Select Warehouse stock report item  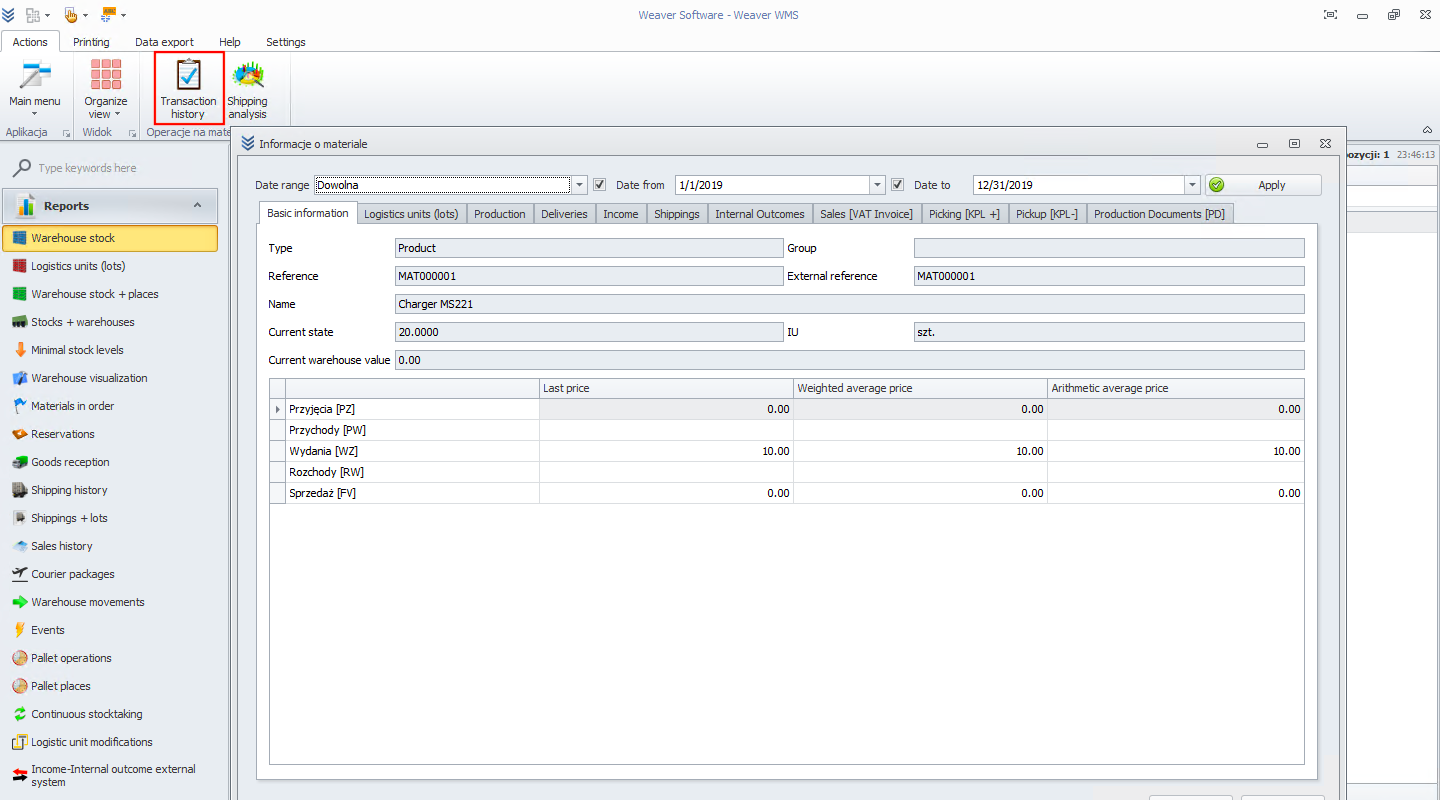[110, 238]
